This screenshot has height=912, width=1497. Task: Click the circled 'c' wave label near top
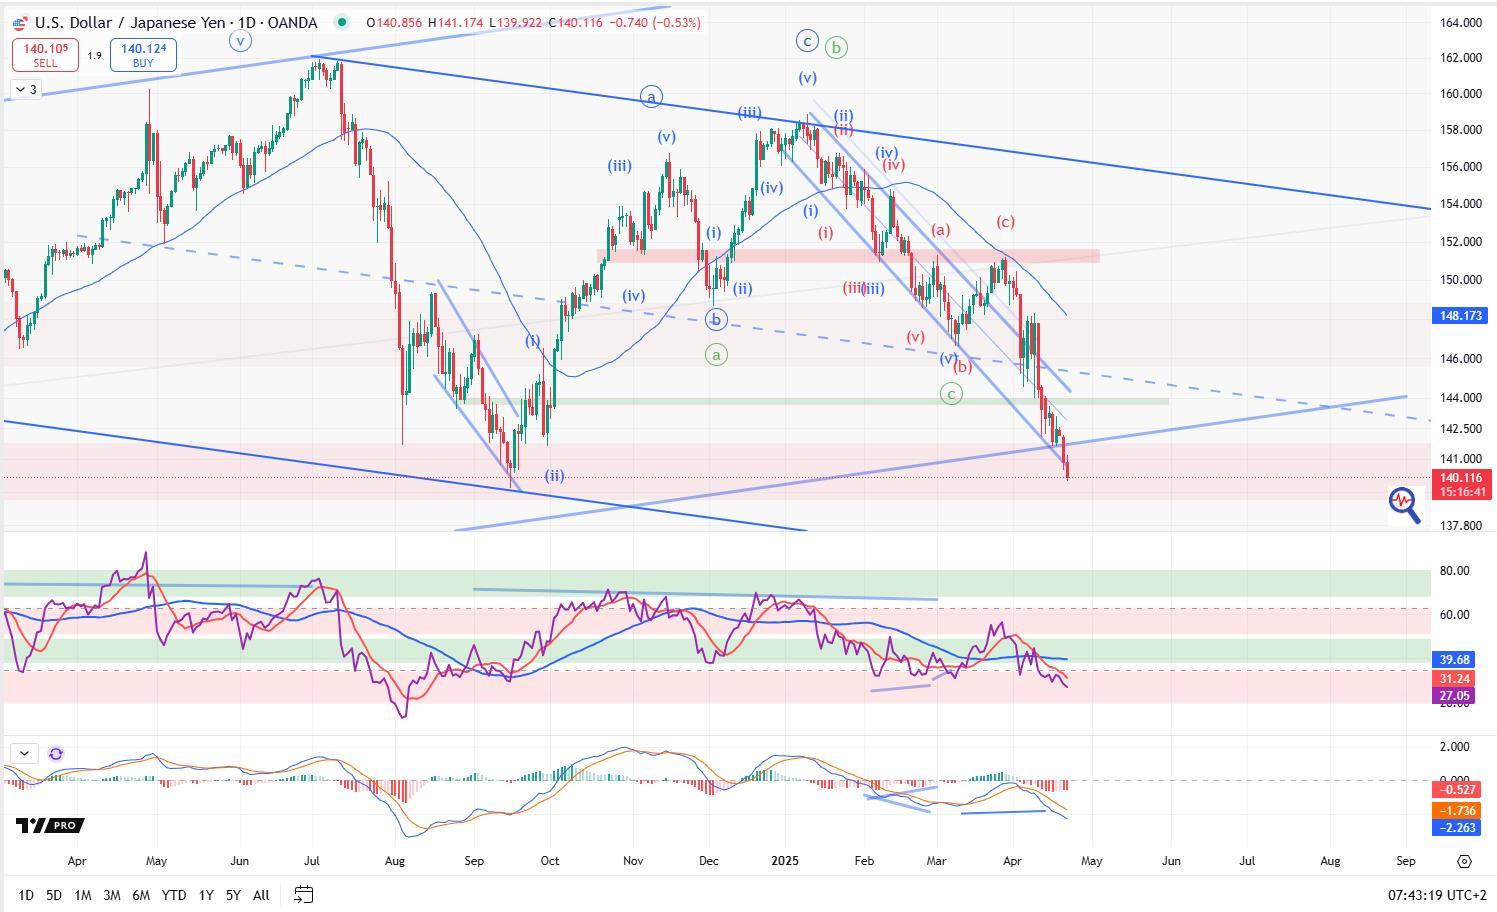click(807, 41)
